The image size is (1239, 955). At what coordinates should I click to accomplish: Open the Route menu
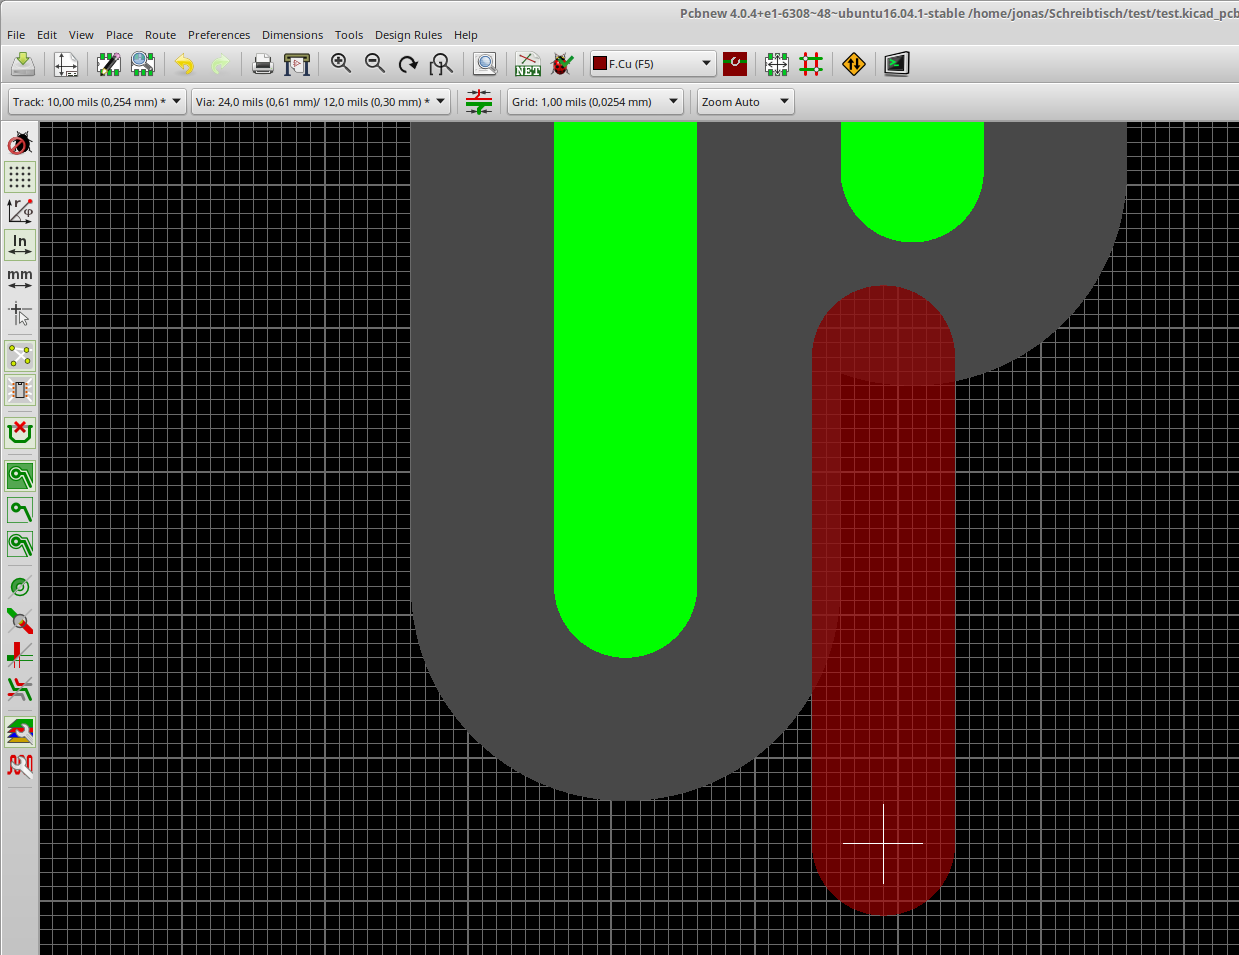point(160,35)
